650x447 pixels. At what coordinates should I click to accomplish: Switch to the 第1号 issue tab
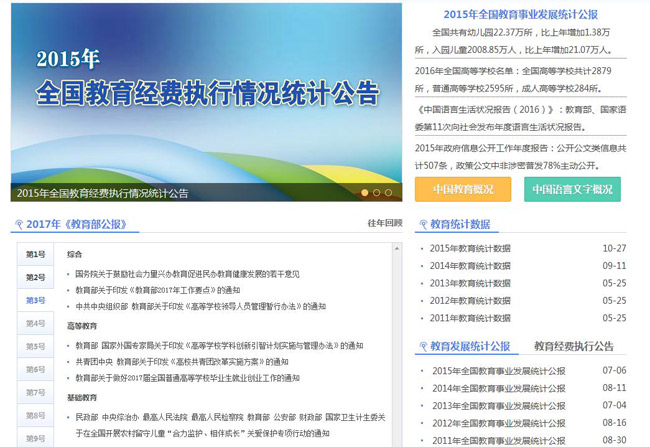36,255
